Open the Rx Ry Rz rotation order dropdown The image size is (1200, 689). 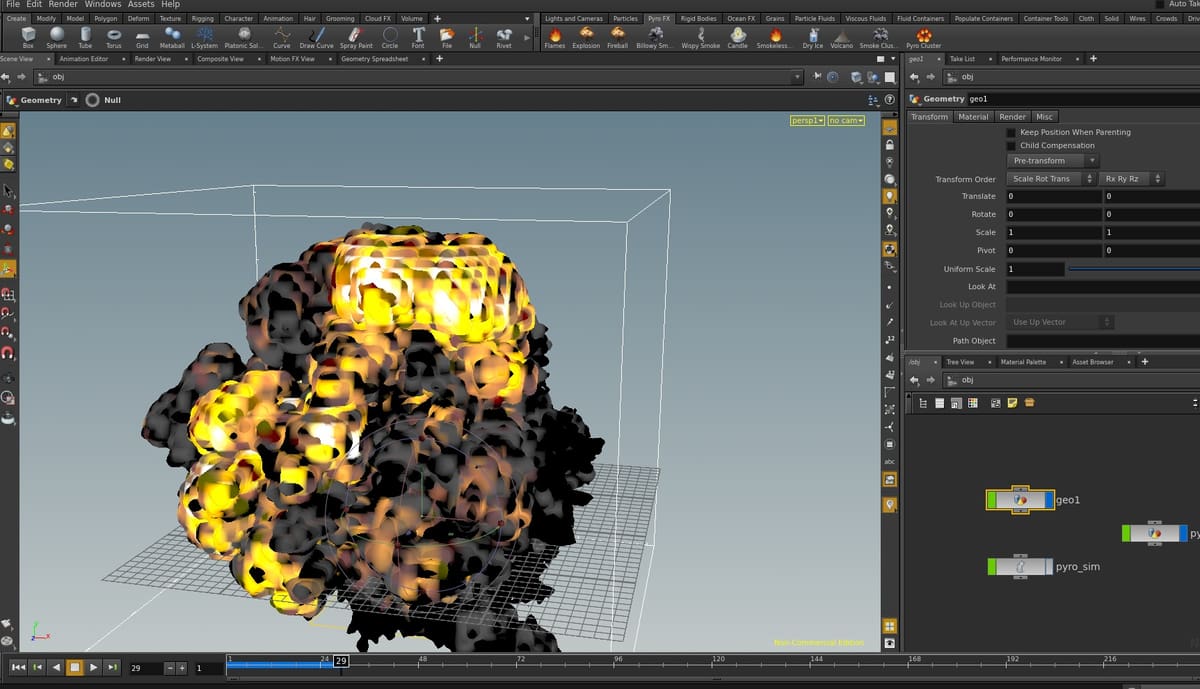click(x=1132, y=179)
